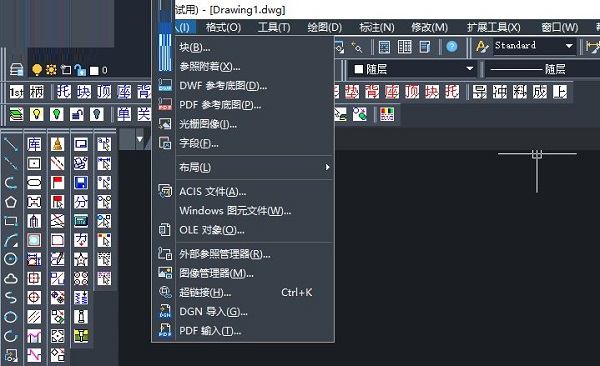Image resolution: width=600 pixels, height=366 pixels.
Task: Click the blue floppy disk save icon
Action: click(81, 183)
